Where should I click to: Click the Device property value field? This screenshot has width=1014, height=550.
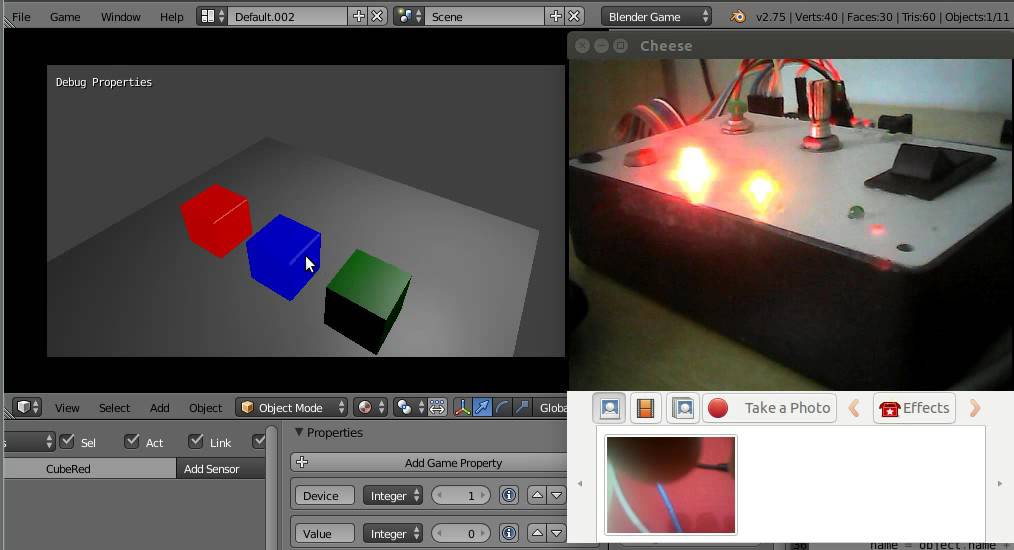click(460, 496)
